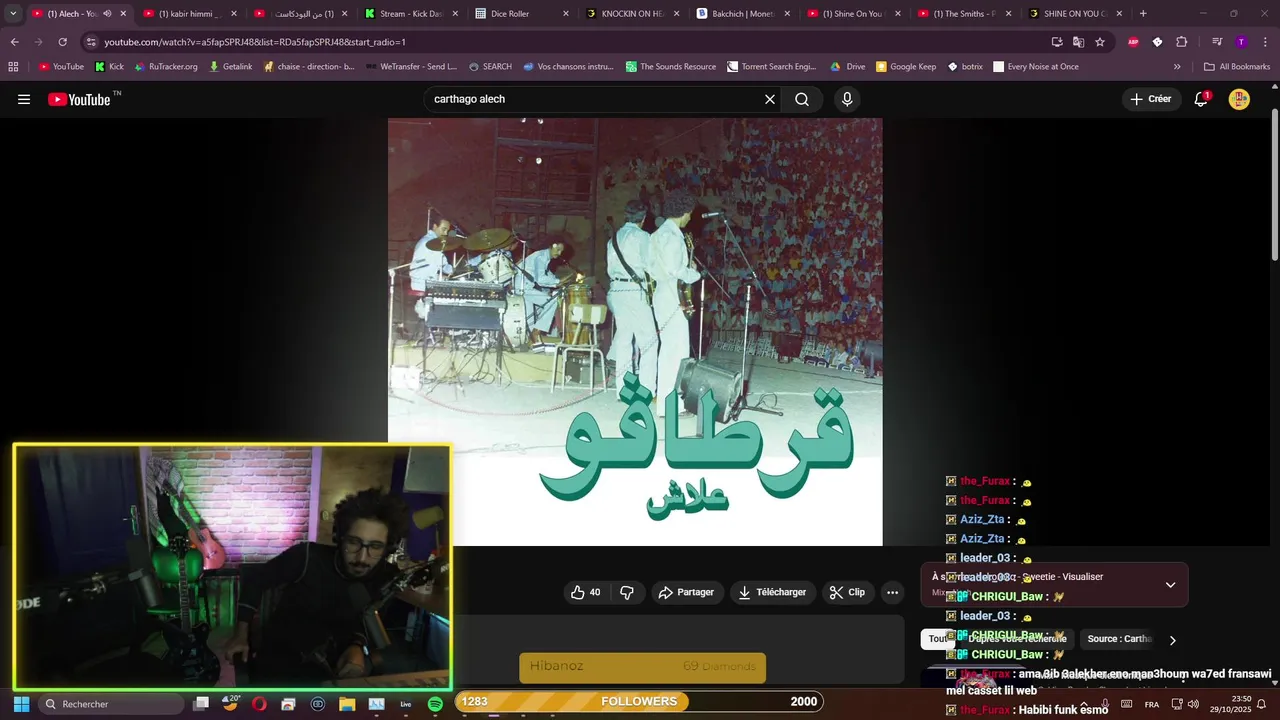Open the apps grid bookmark icon
This screenshot has width=1280, height=720.
click(13, 67)
